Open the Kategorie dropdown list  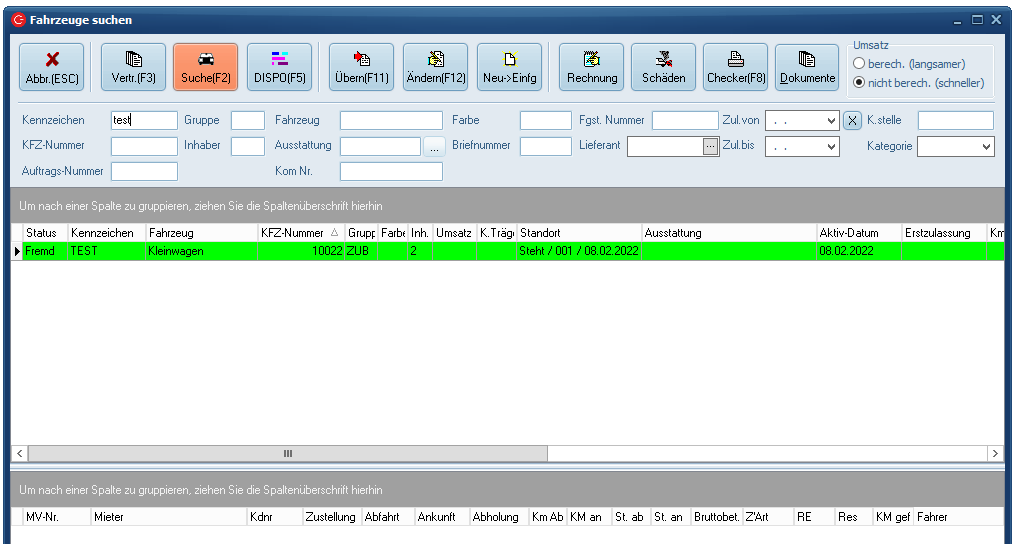tap(986, 146)
